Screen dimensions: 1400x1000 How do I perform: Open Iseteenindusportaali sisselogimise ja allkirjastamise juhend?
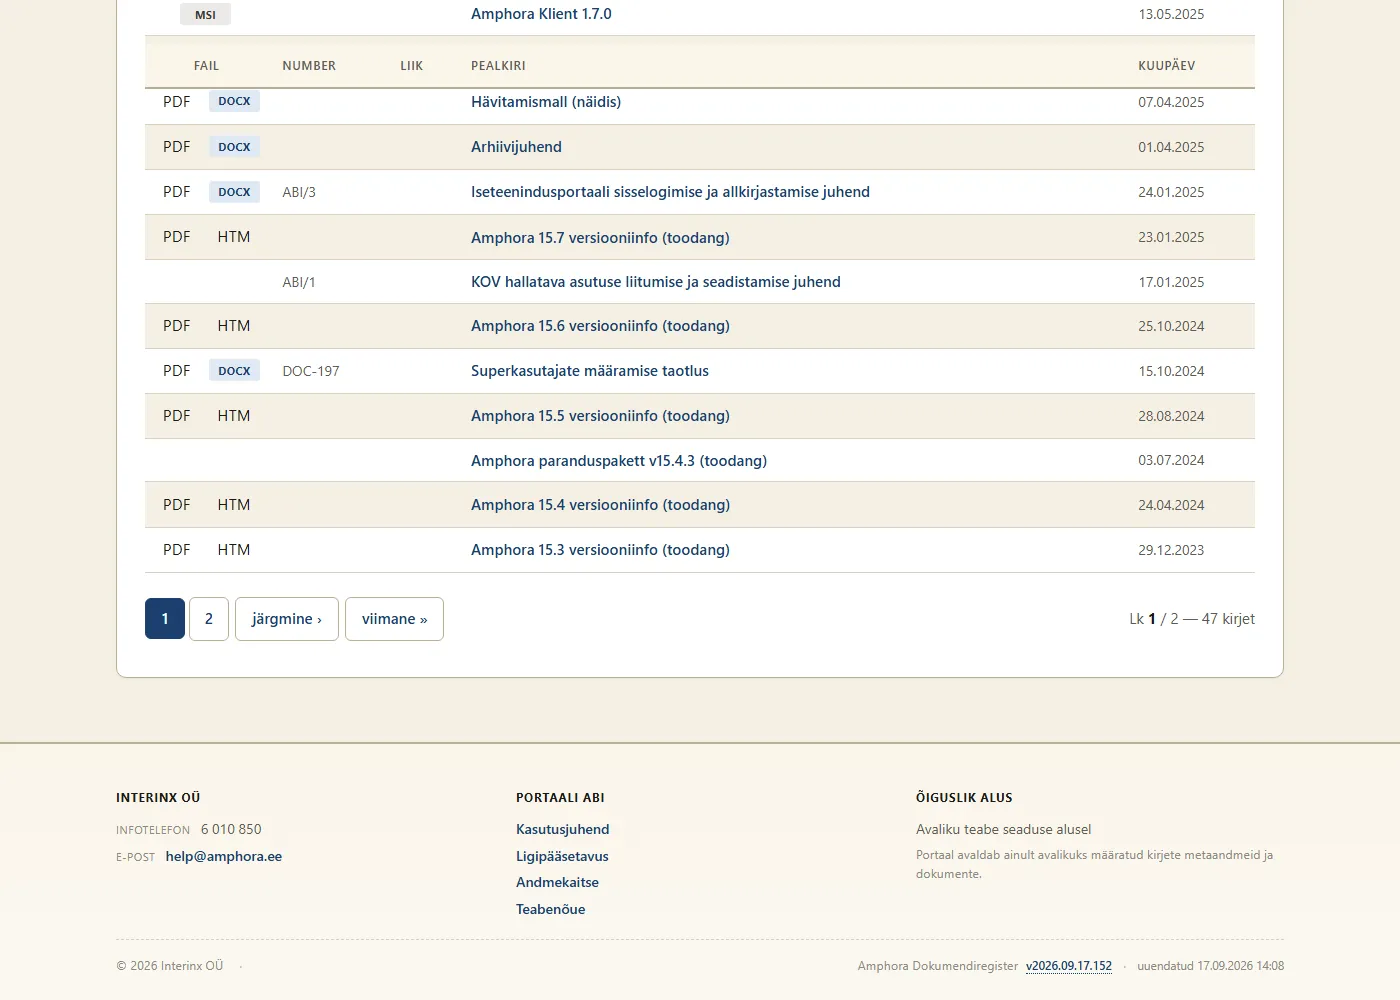pyautogui.click(x=670, y=192)
